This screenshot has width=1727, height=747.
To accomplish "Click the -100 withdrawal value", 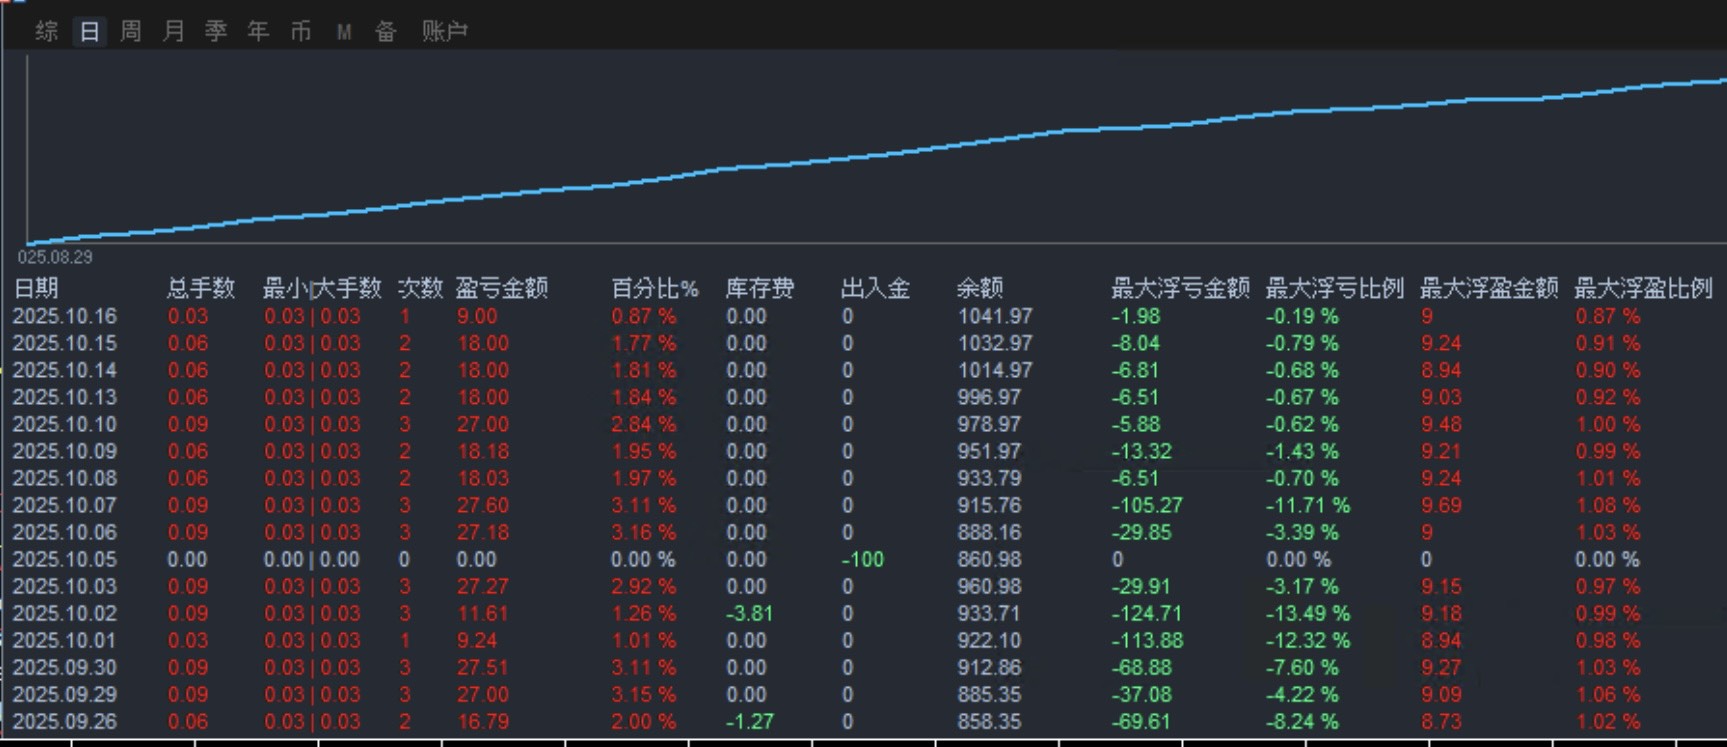I will click(x=863, y=559).
